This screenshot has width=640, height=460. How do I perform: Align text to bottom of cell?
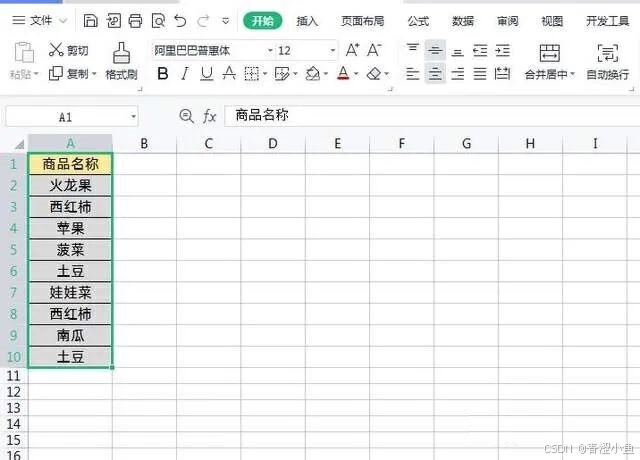pos(458,52)
